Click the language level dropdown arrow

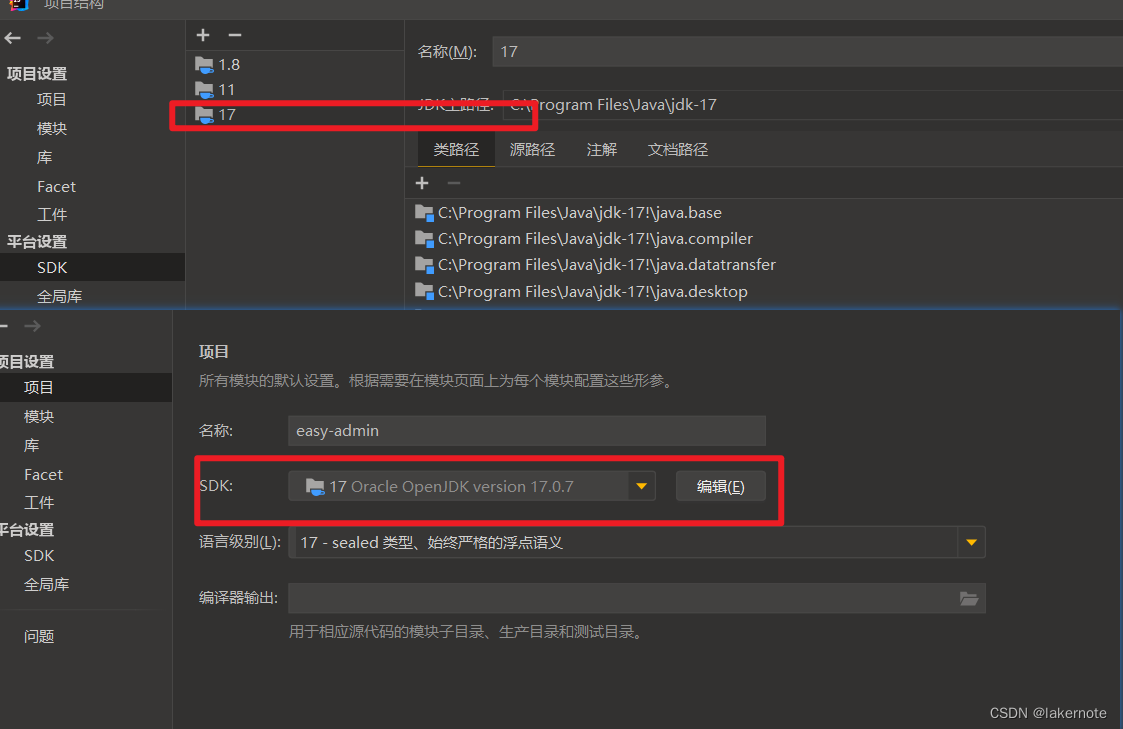tap(972, 542)
